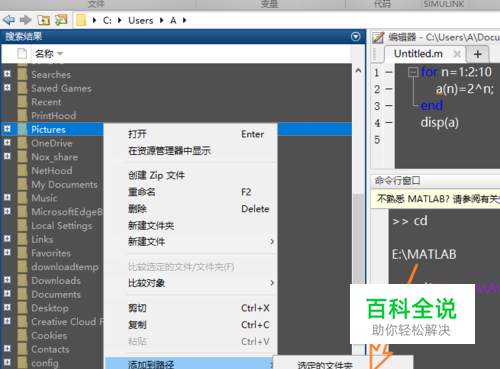The height and width of the screenshot is (369, 500).
Task: Go up one folder level icon
Action: pos(43,20)
